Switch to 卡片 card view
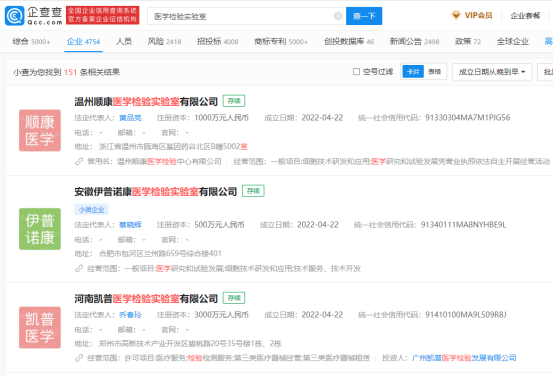 pos(413,72)
